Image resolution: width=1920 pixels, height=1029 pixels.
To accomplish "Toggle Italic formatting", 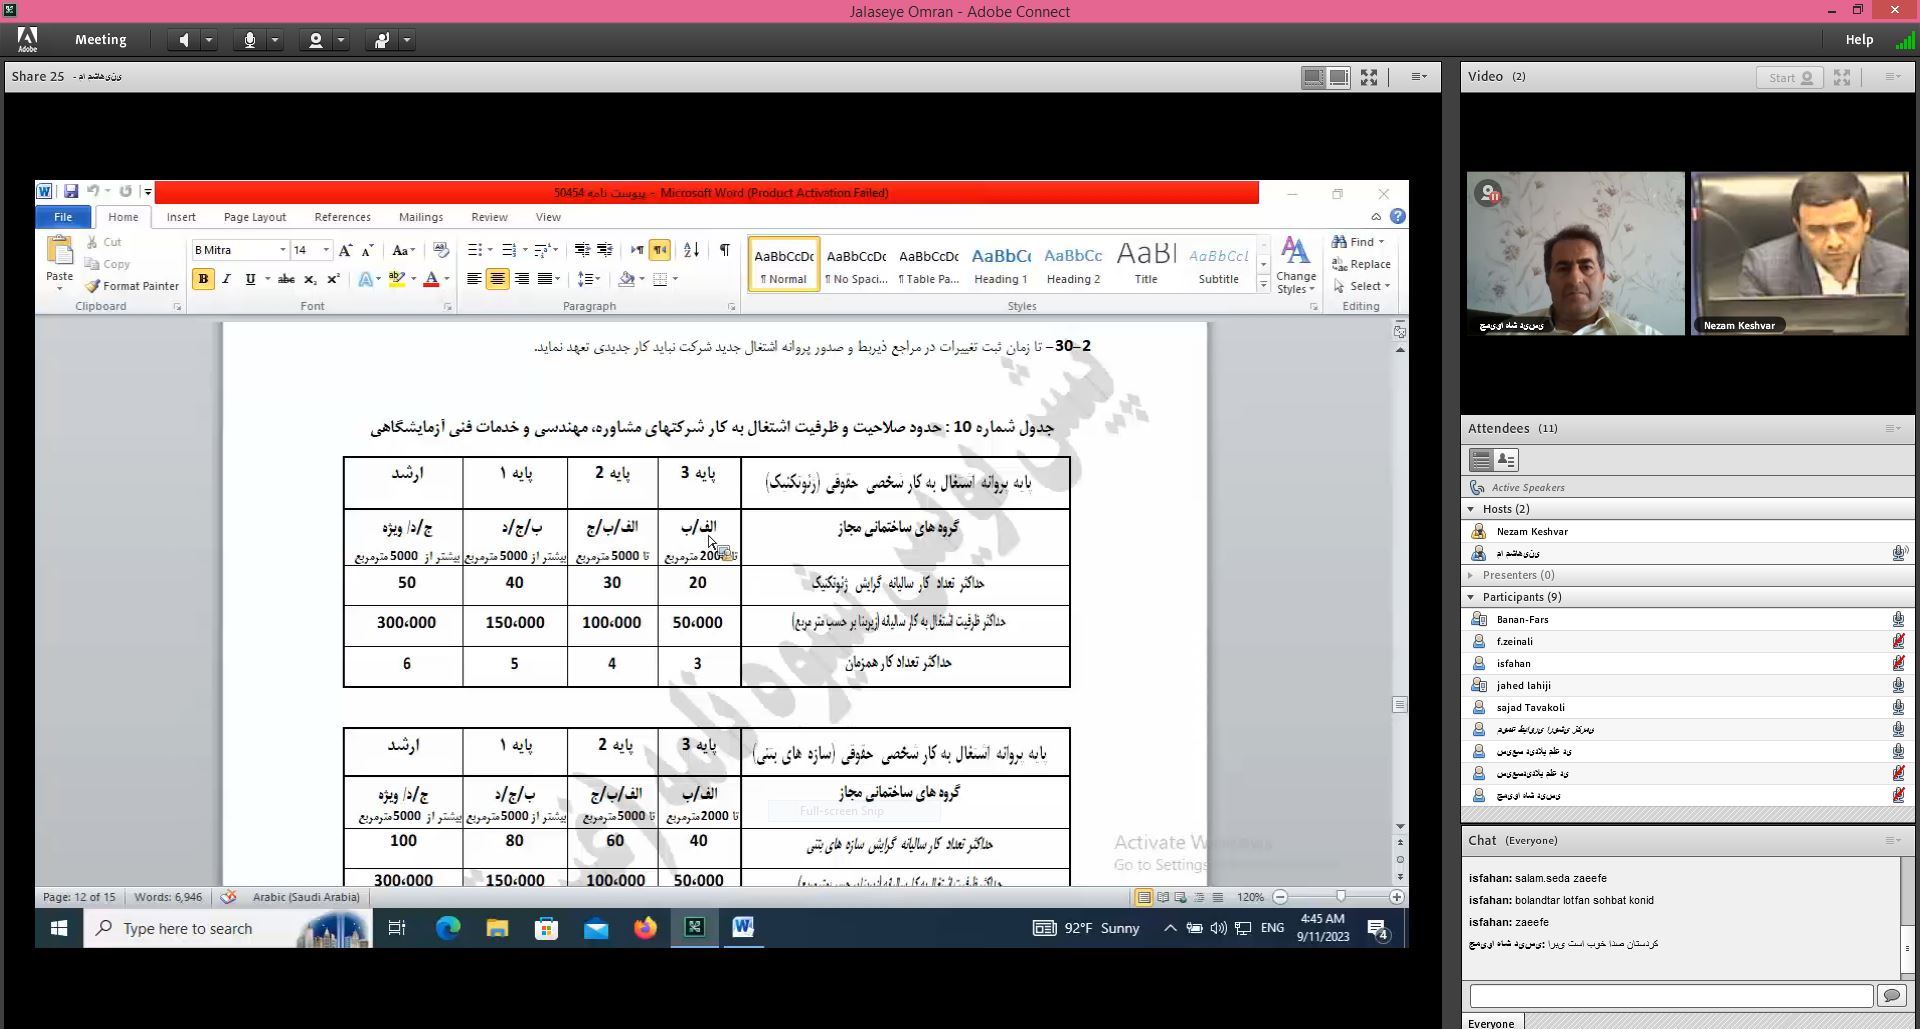I will pyautogui.click(x=227, y=279).
